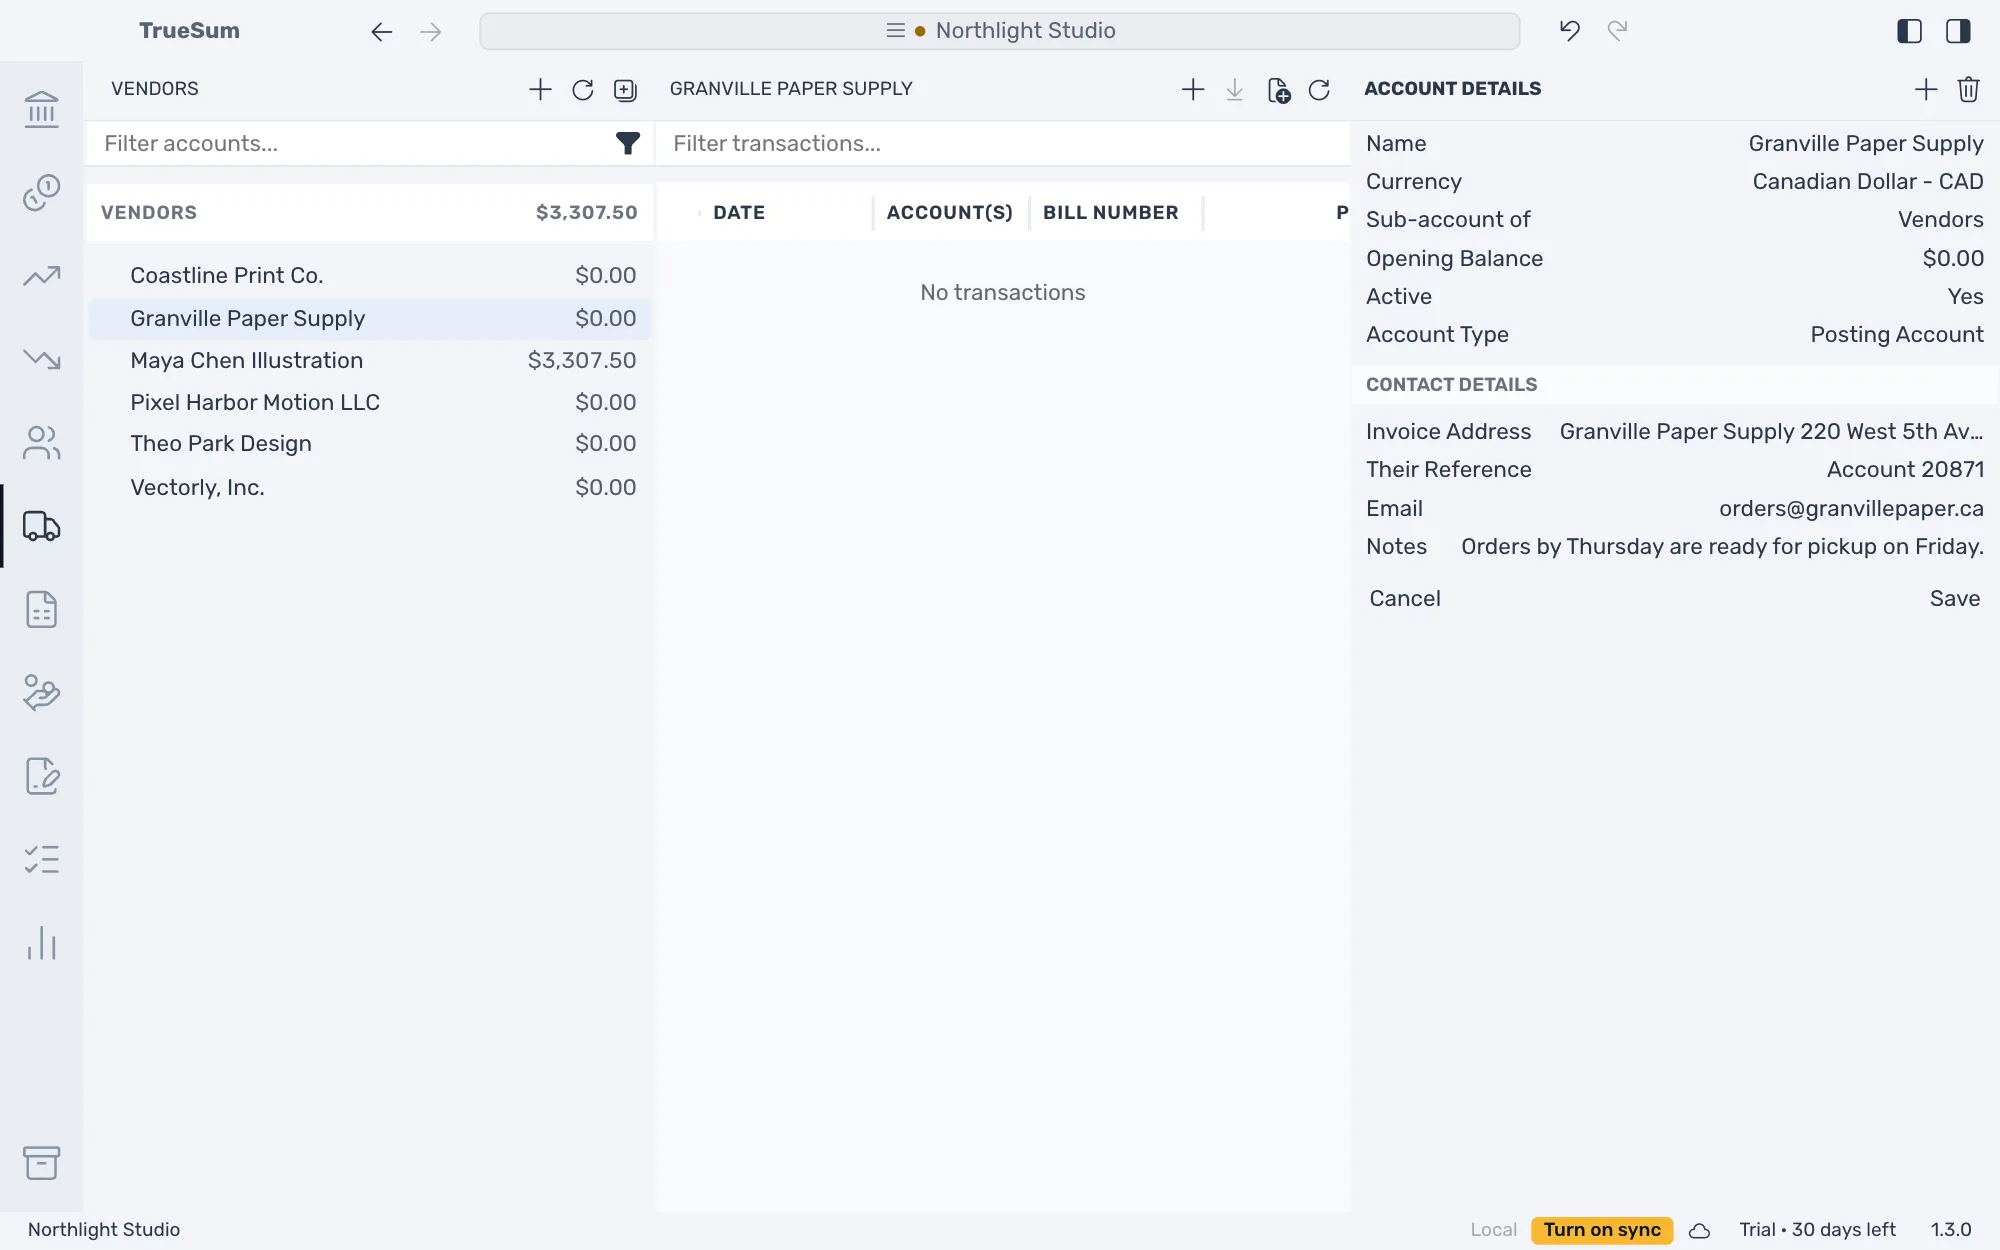Toggle the left sidebar panel icon
Screen dimensions: 2000x1250
[1909, 31]
